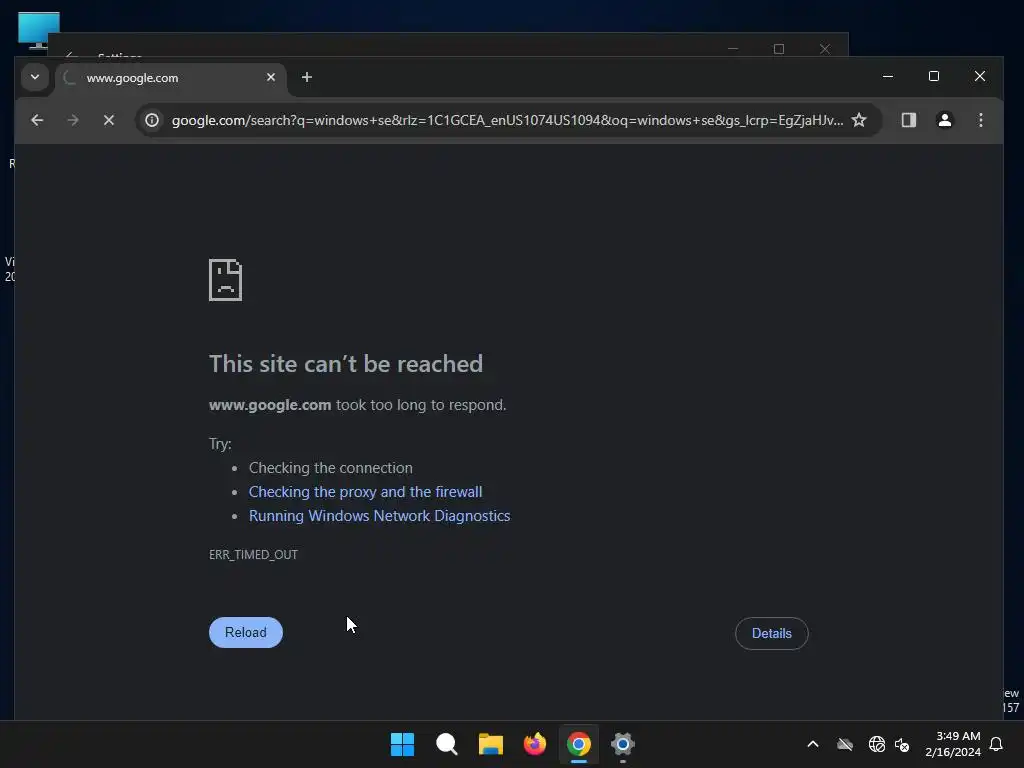Click the forward navigation arrow in Chrome
Viewport: 1024px width, 768px height.
tap(73, 120)
